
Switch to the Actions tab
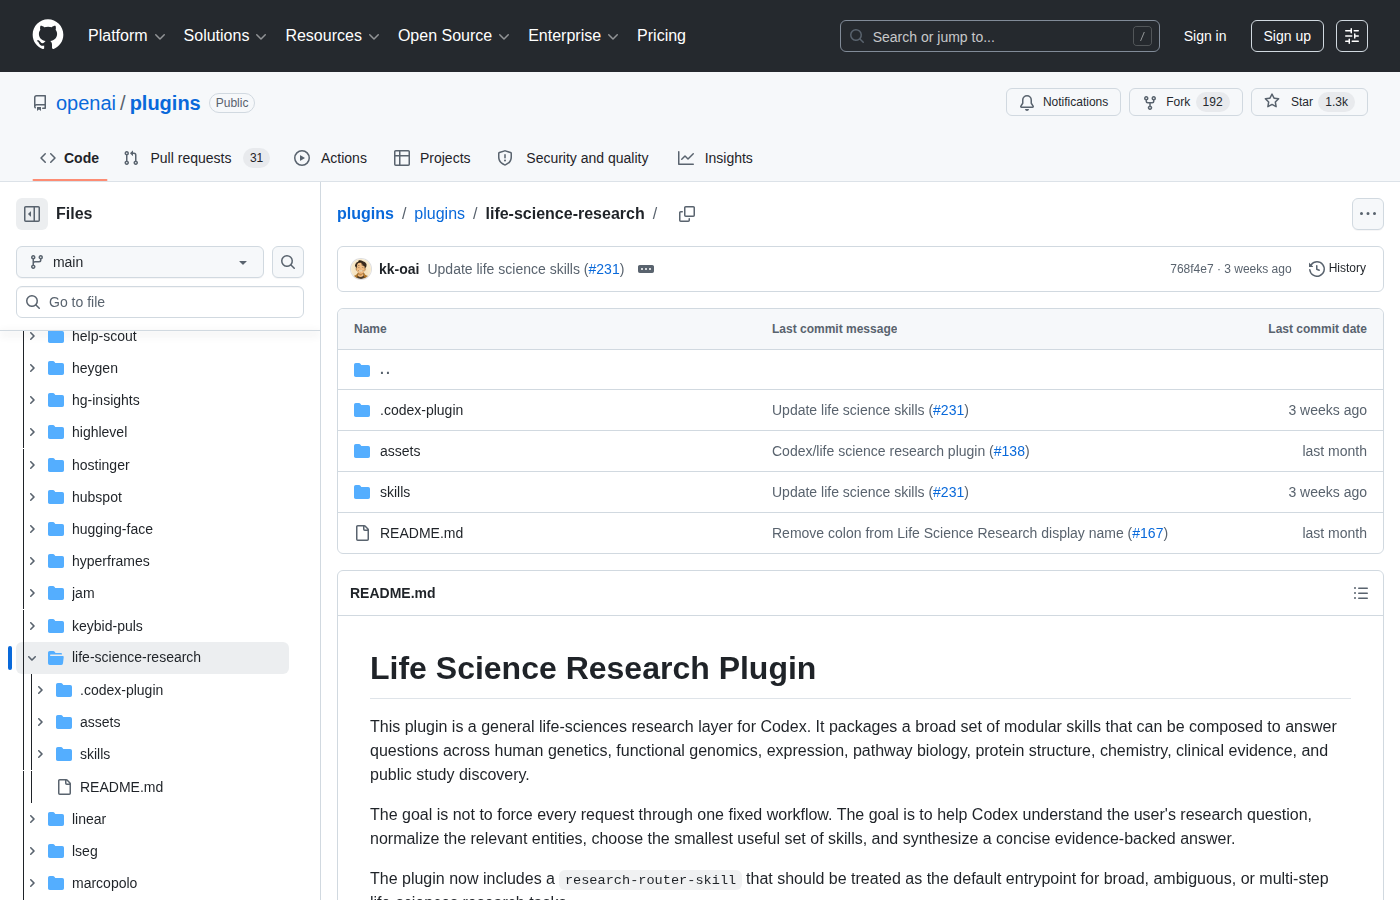[x=331, y=158]
